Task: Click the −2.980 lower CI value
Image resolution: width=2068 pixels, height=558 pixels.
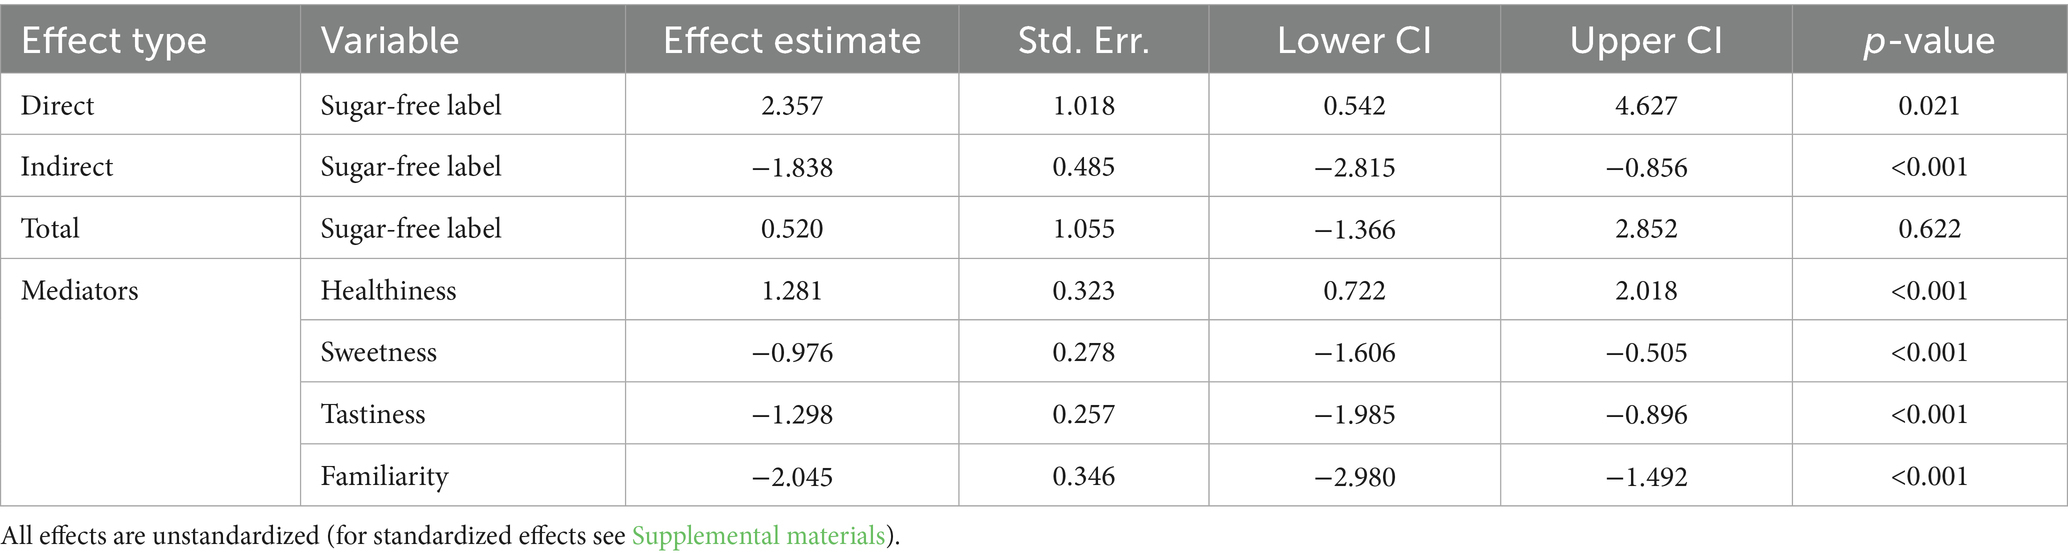Action: [x=1354, y=476]
